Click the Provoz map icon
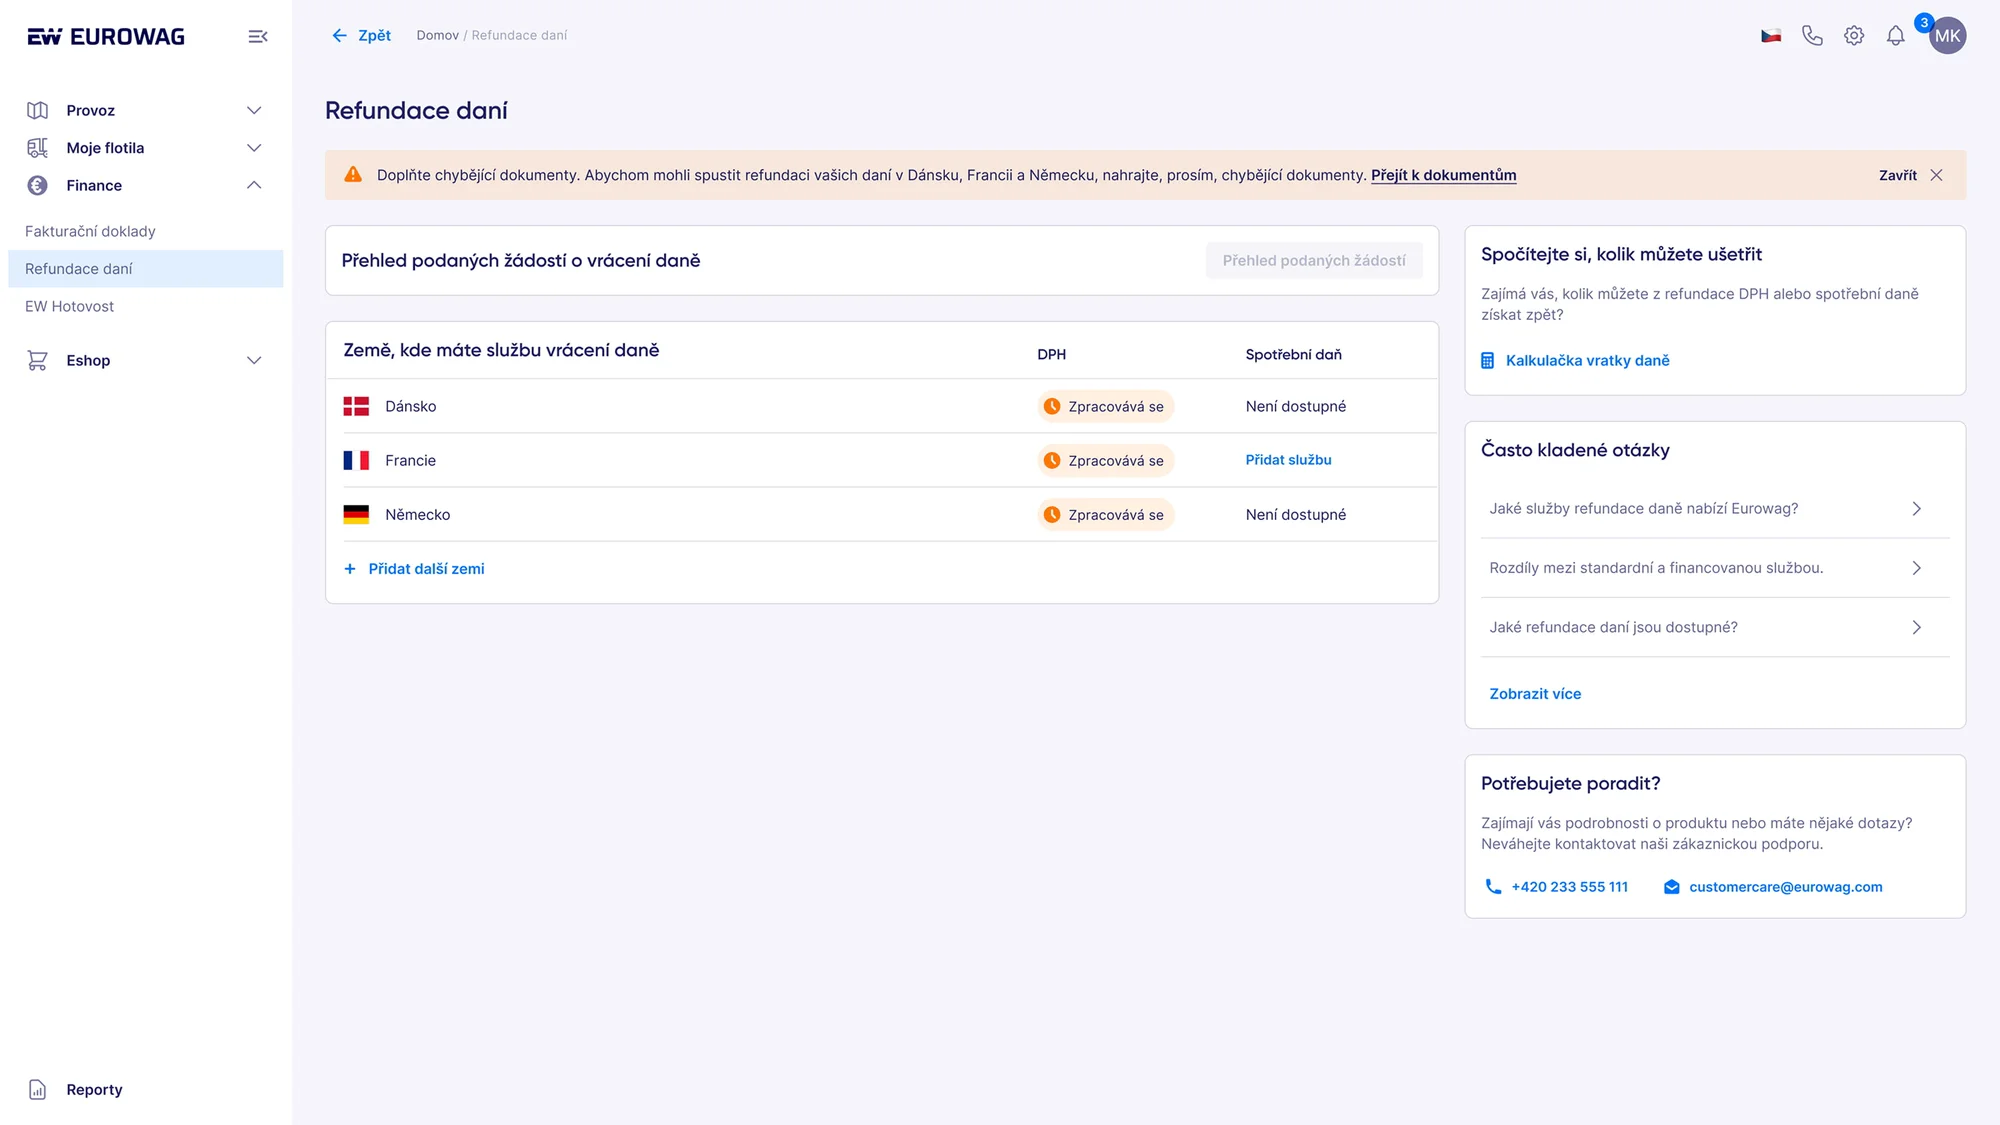This screenshot has height=1125, width=2000. [x=38, y=110]
